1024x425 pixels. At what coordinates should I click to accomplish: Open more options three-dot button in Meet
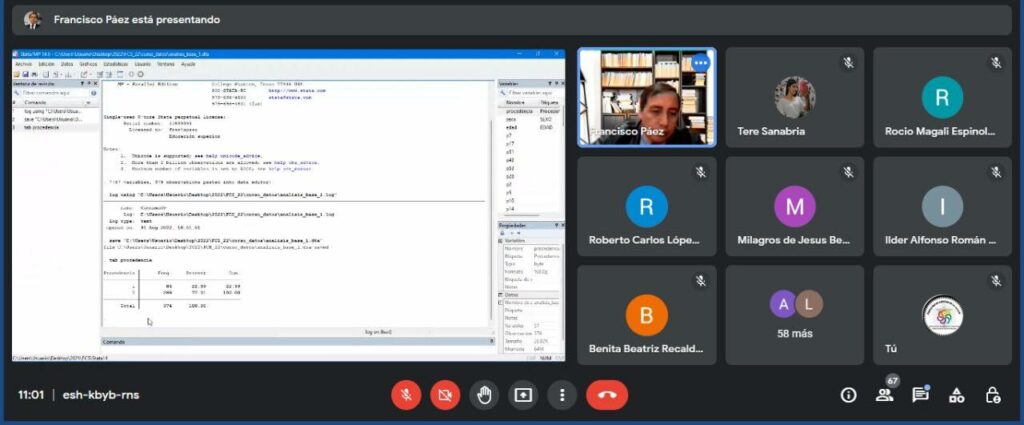click(x=562, y=395)
